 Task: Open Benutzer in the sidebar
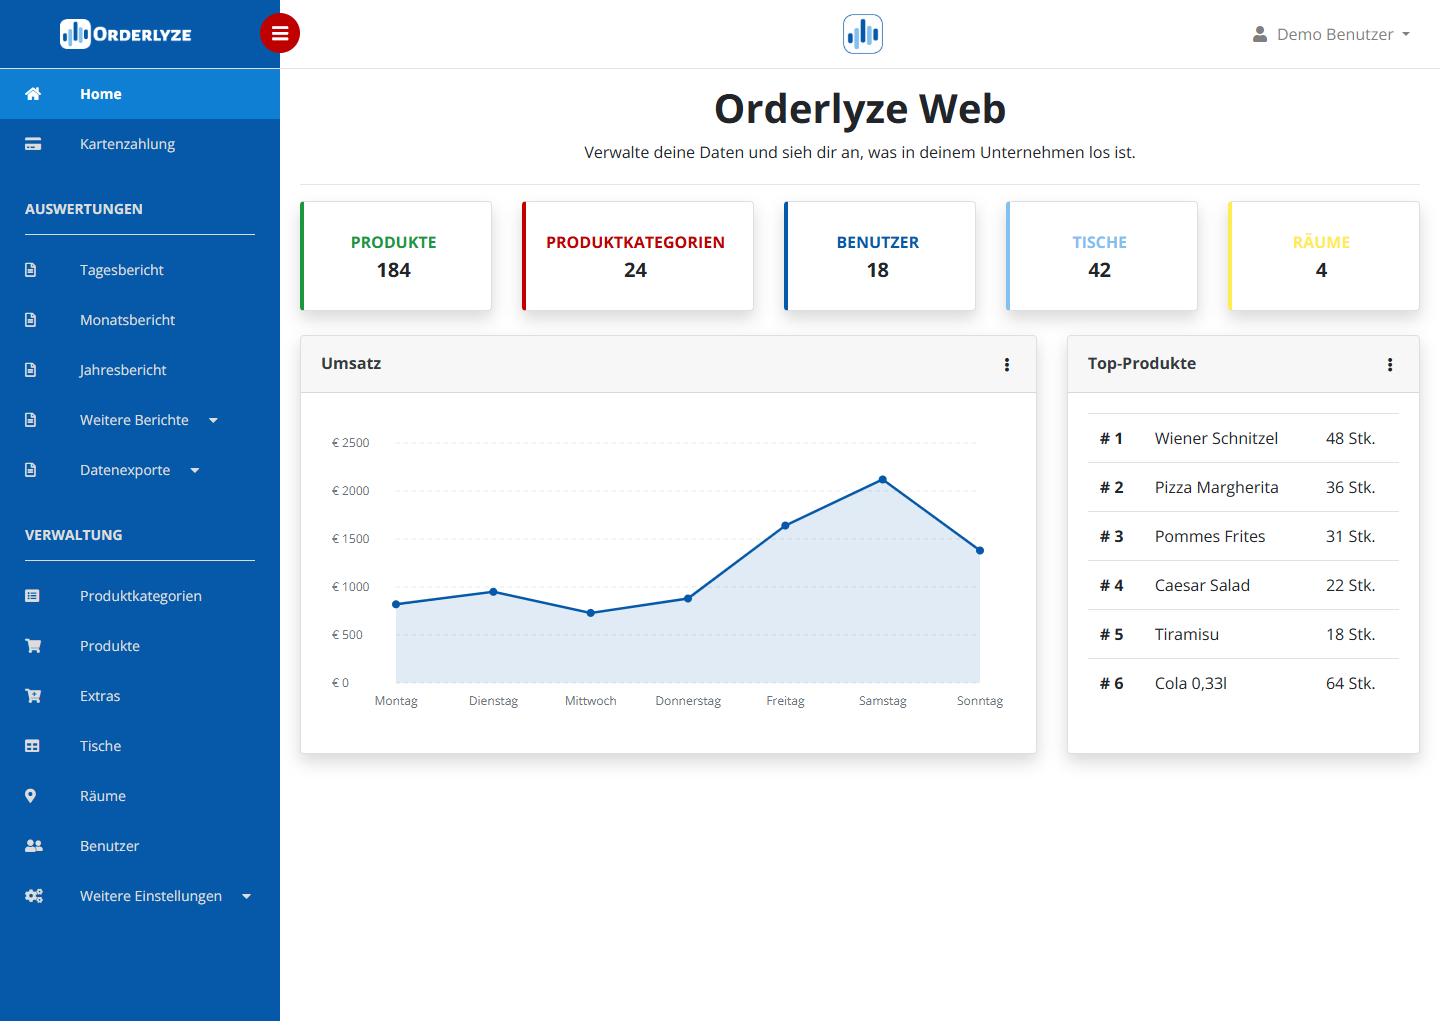click(x=140, y=846)
